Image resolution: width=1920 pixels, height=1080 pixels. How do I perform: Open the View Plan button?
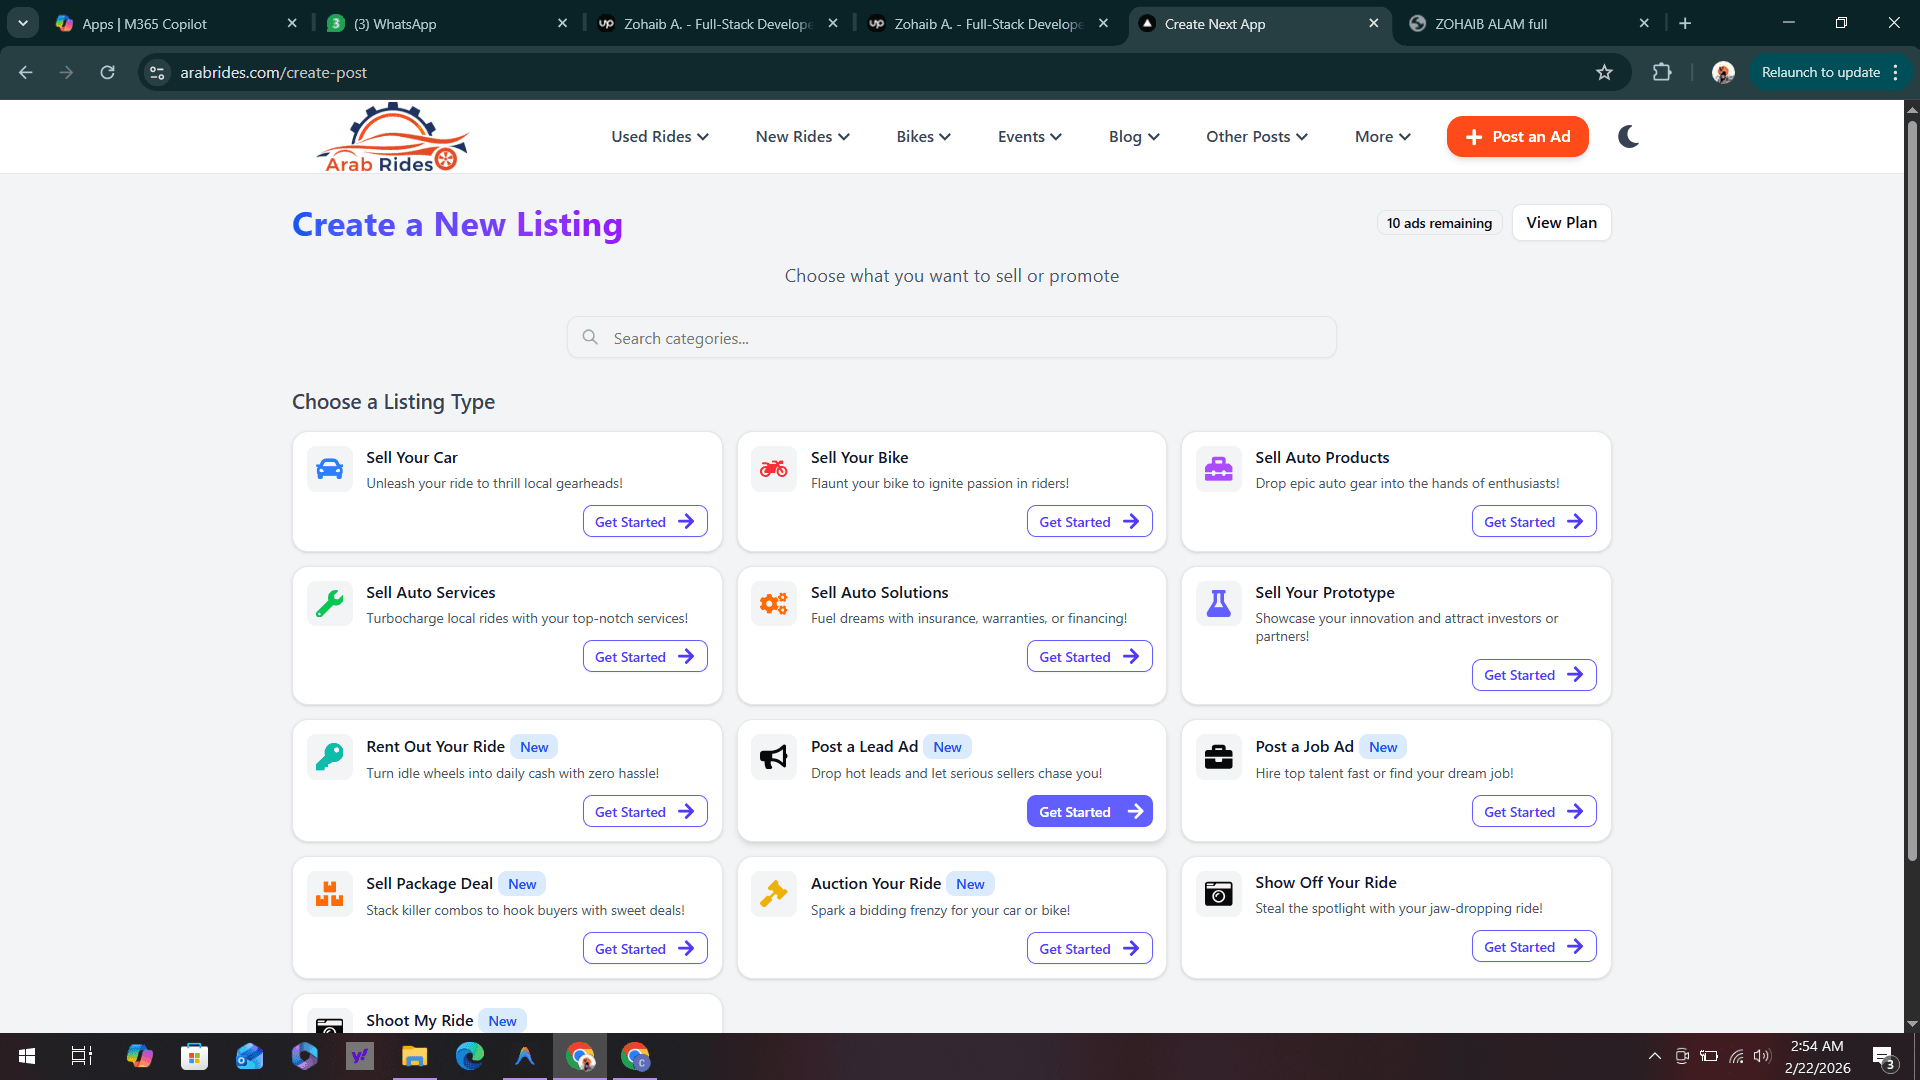point(1561,222)
